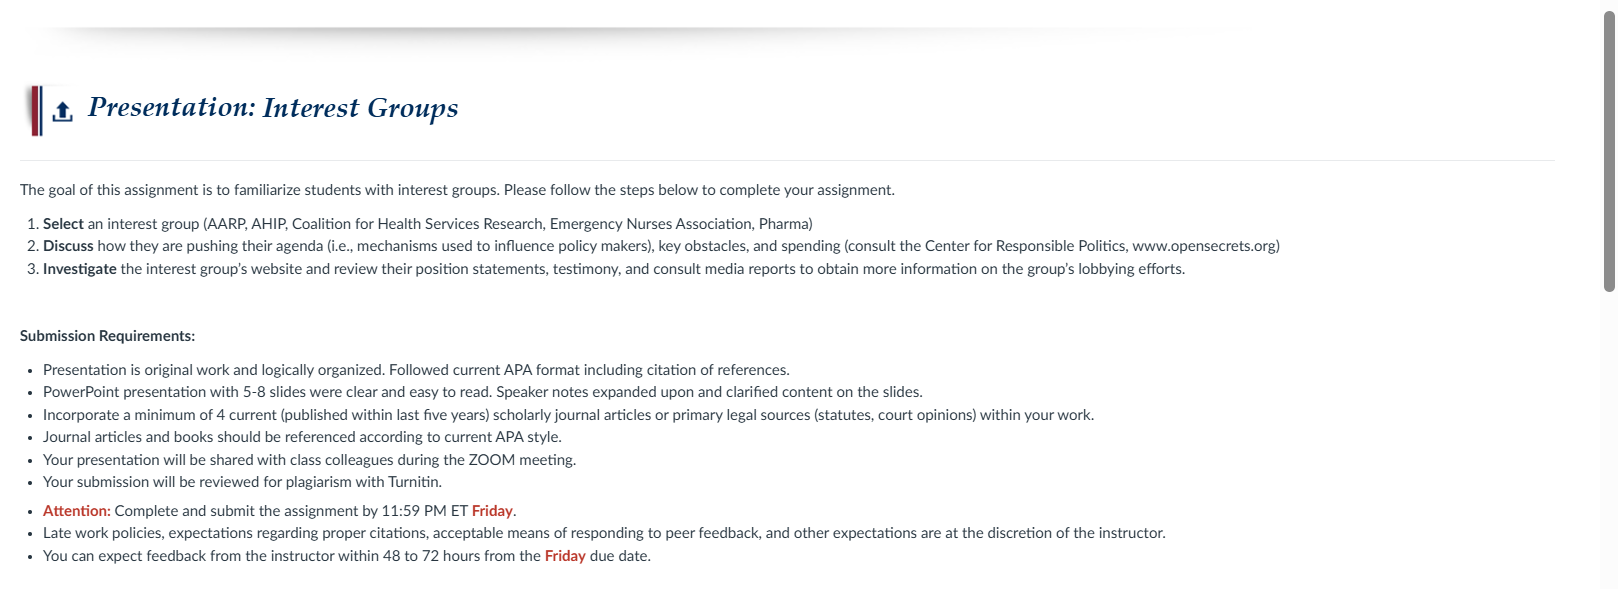Click the Emergency Nurses Association text

tap(650, 224)
